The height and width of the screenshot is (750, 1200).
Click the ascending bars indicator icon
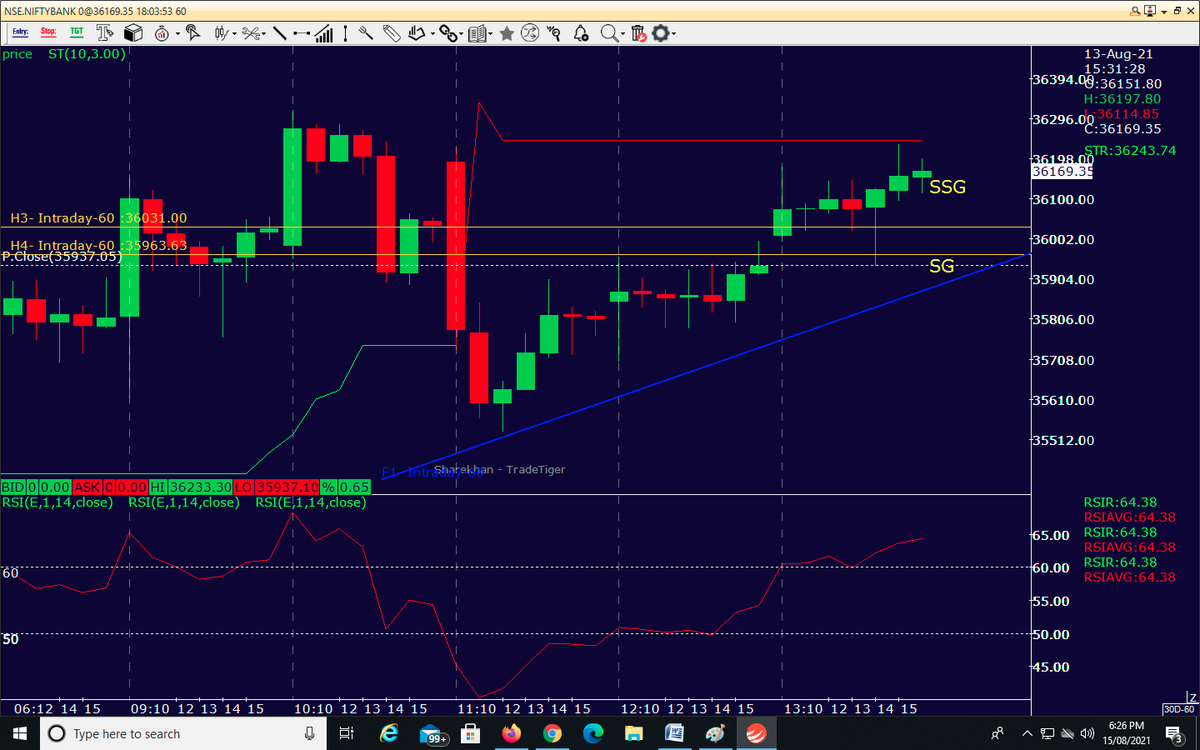coord(324,33)
